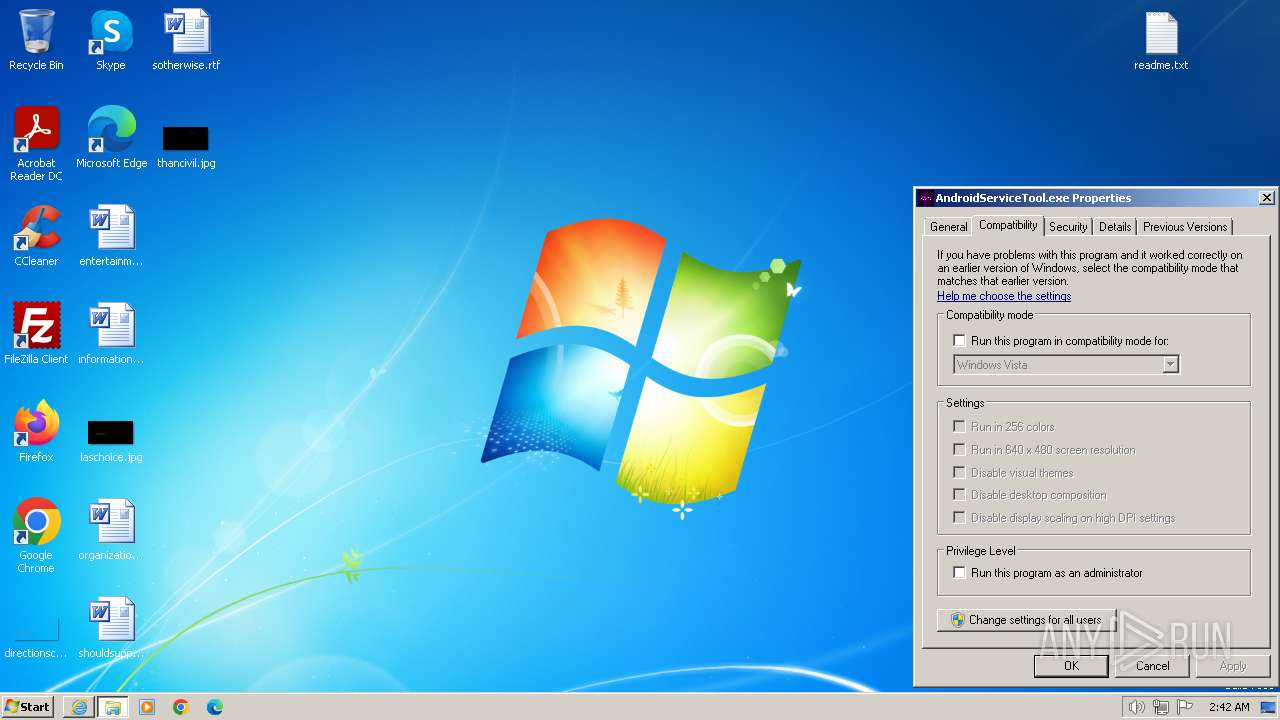Image resolution: width=1280 pixels, height=720 pixels.
Task: Open Windows Media Player from the taskbar
Action: [x=147, y=707]
